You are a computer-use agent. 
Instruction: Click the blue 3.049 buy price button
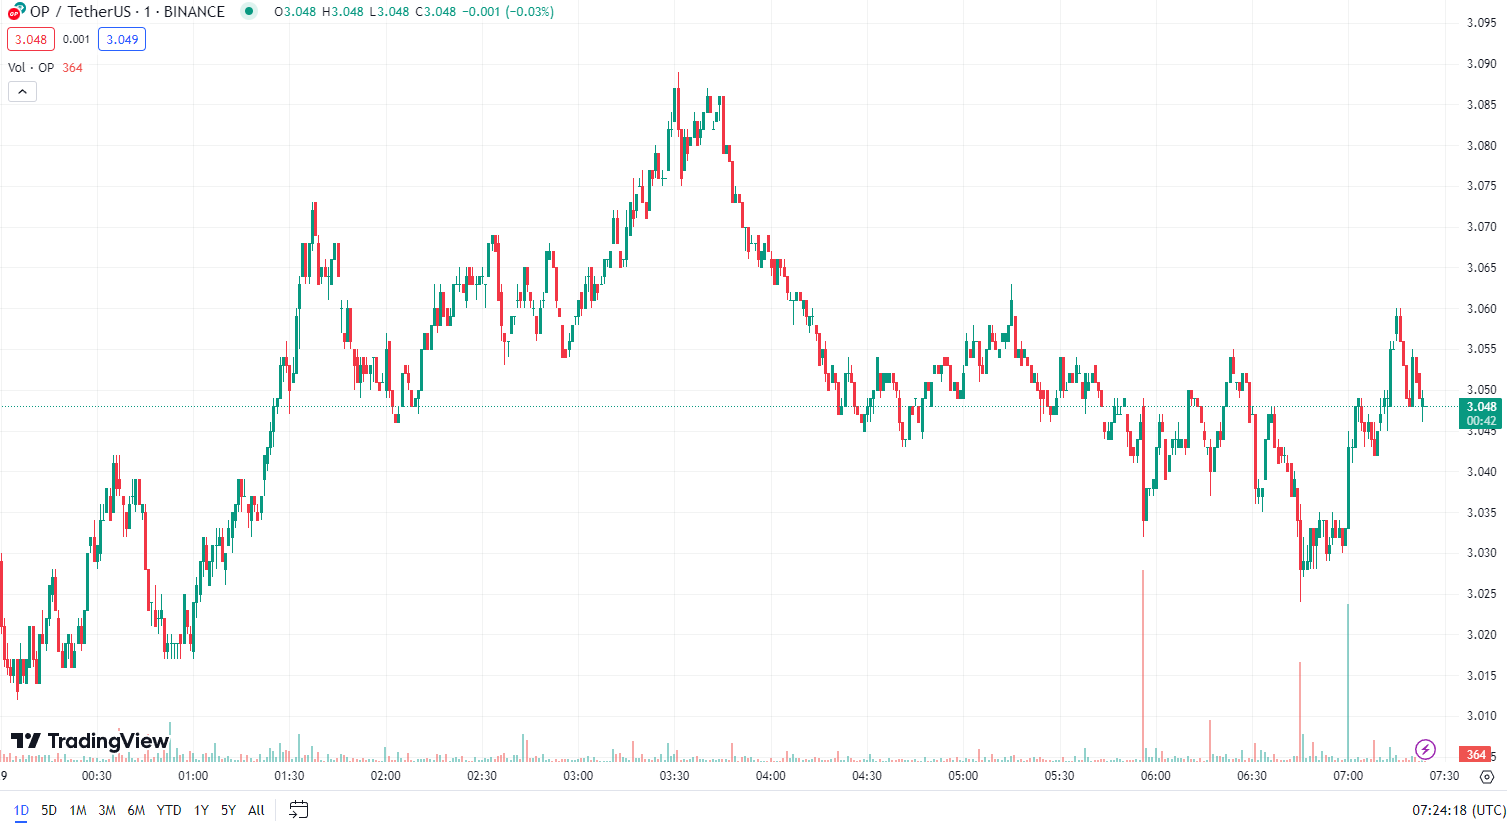(x=122, y=40)
